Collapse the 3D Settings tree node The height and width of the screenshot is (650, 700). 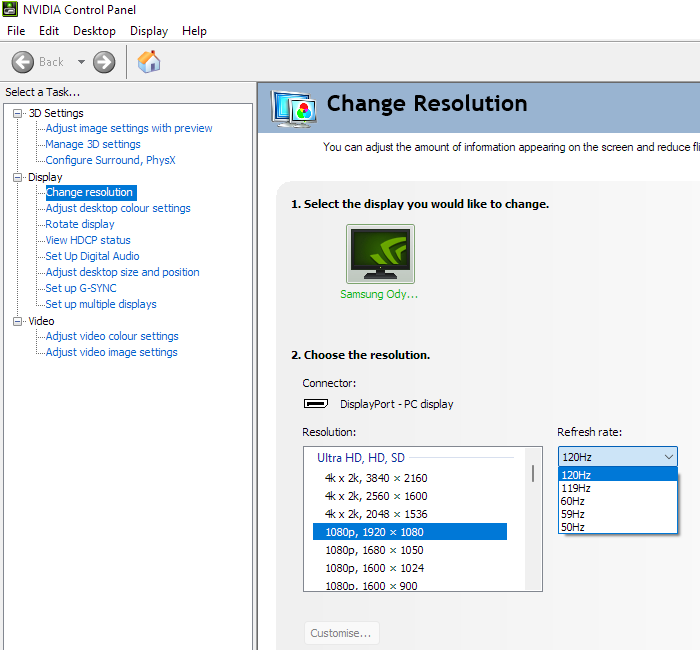17,113
